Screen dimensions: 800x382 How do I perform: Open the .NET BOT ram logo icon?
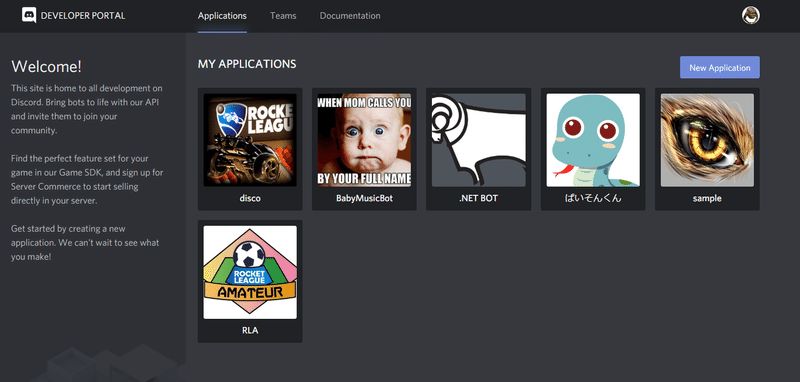click(x=479, y=140)
